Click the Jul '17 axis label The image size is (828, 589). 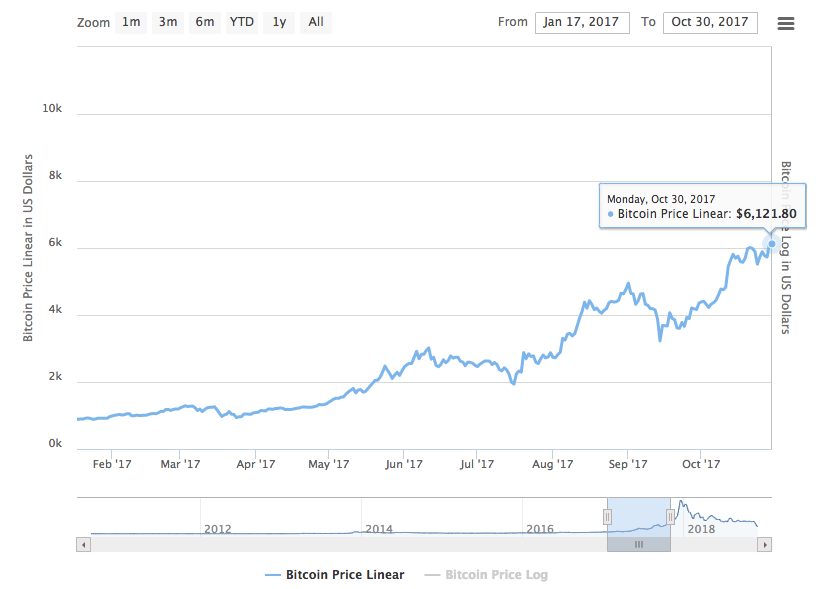pyautogui.click(x=477, y=464)
